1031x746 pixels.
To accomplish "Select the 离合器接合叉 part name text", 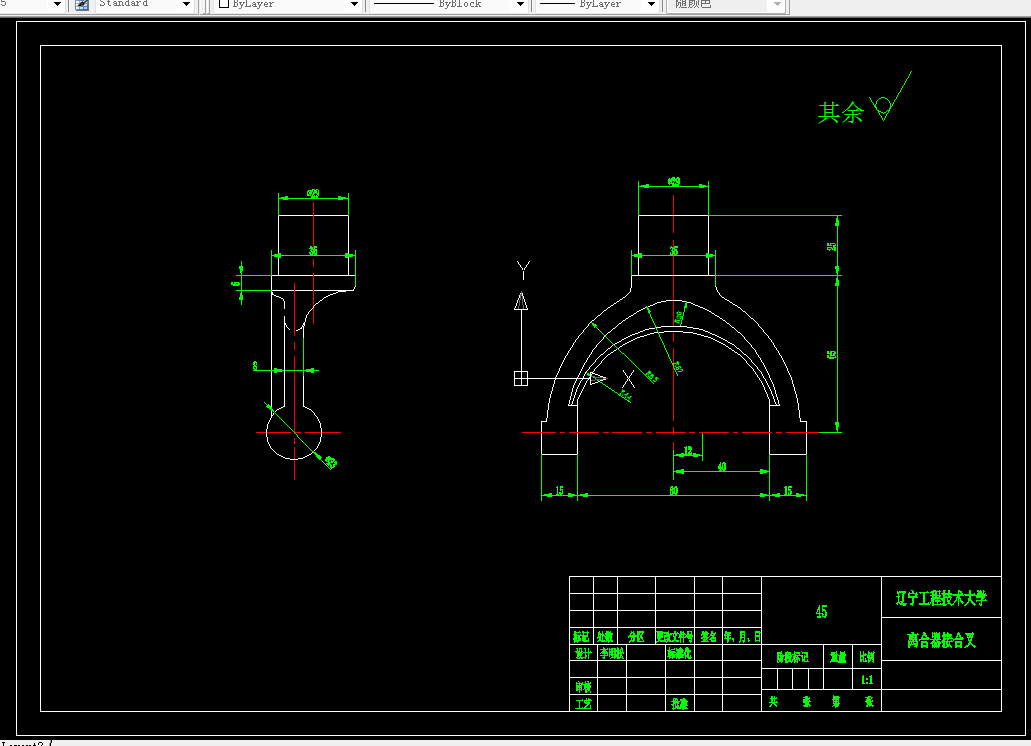I will click(941, 640).
